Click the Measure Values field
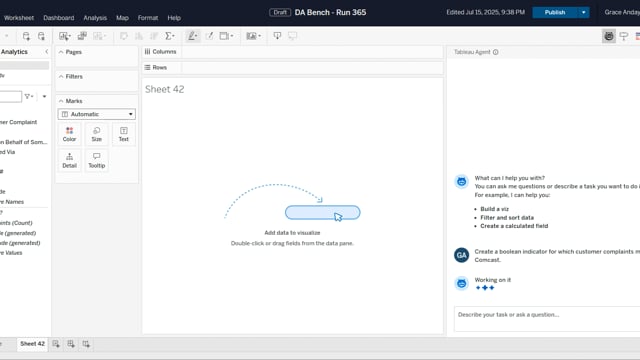The height and width of the screenshot is (360, 640). click(x=11, y=253)
